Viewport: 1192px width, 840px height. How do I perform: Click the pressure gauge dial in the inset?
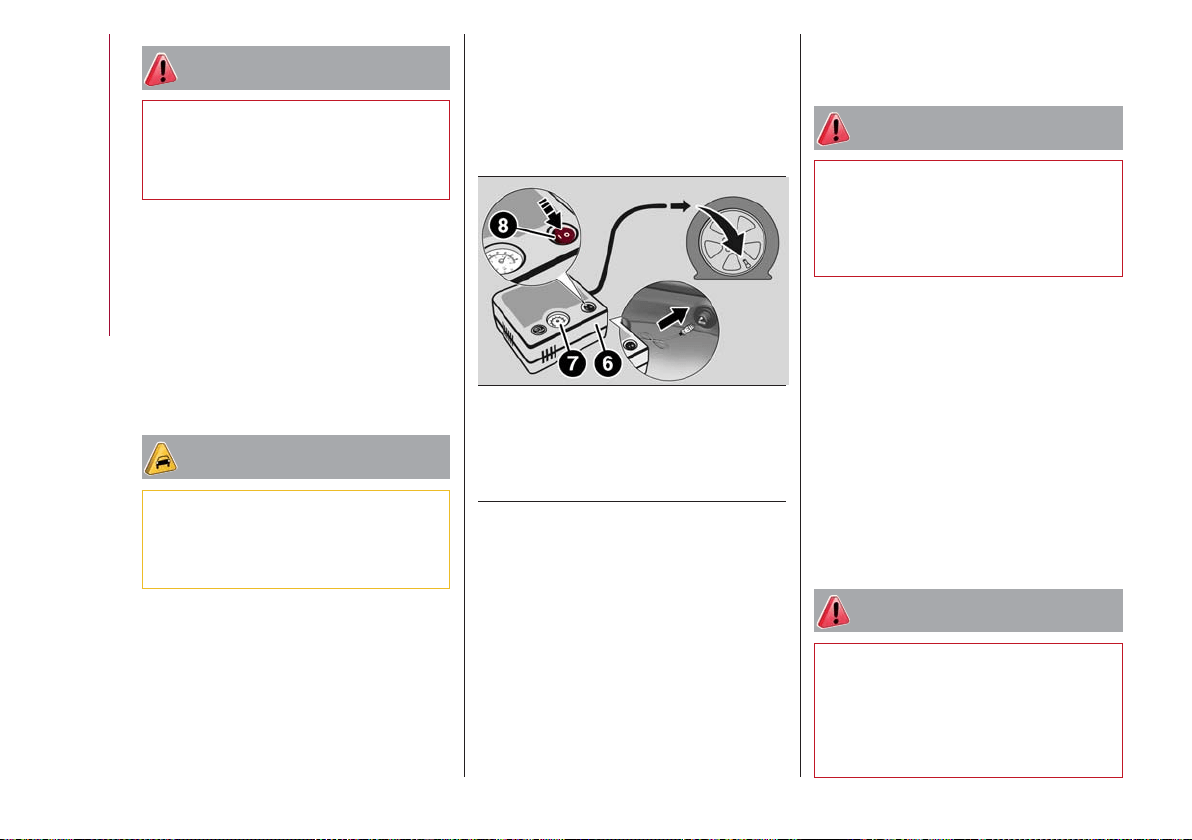pyautogui.click(x=503, y=265)
